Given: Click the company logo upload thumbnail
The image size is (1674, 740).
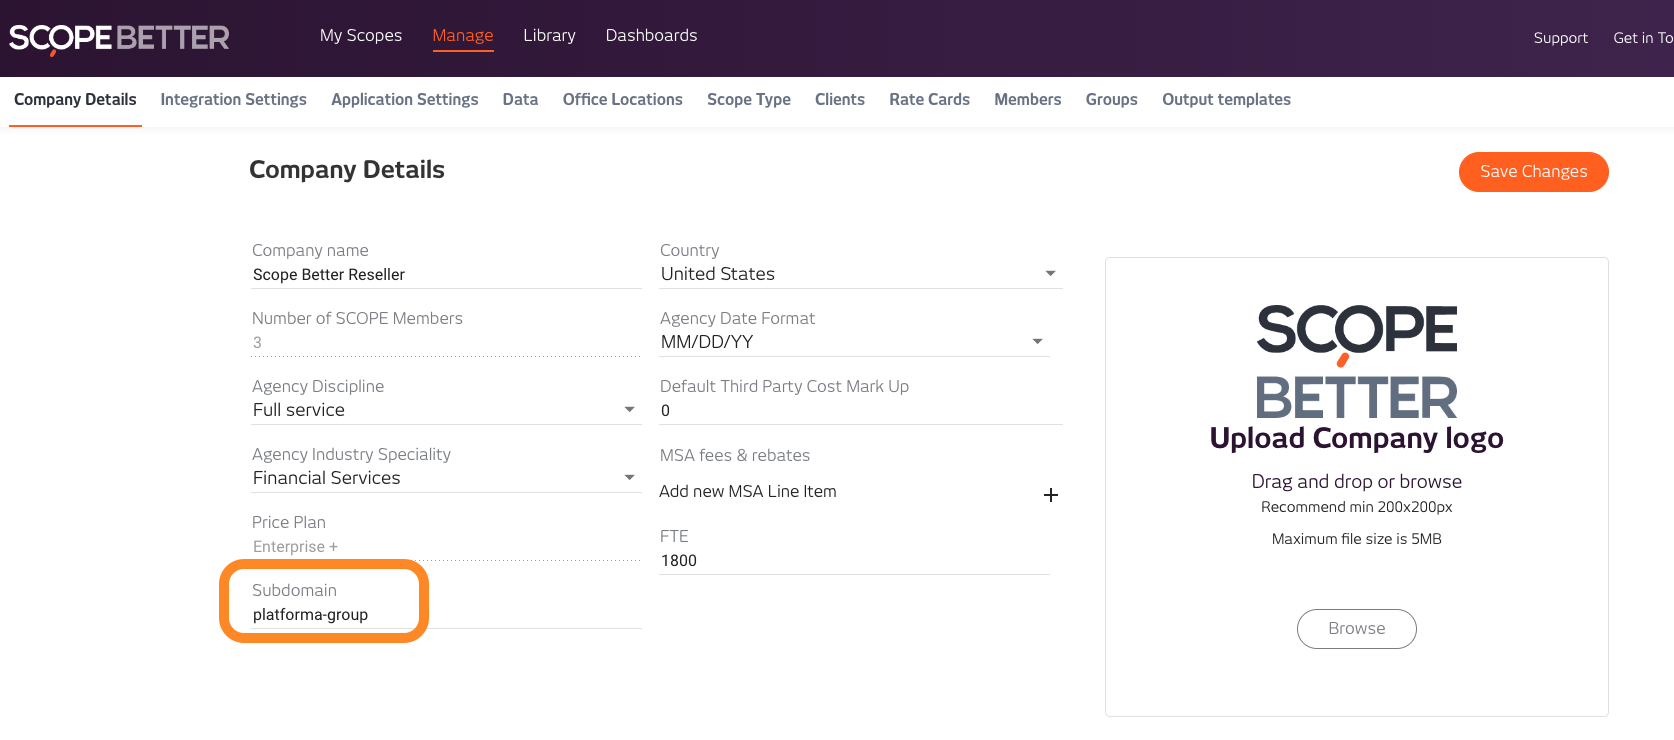Looking at the screenshot, I should click(x=1356, y=362).
